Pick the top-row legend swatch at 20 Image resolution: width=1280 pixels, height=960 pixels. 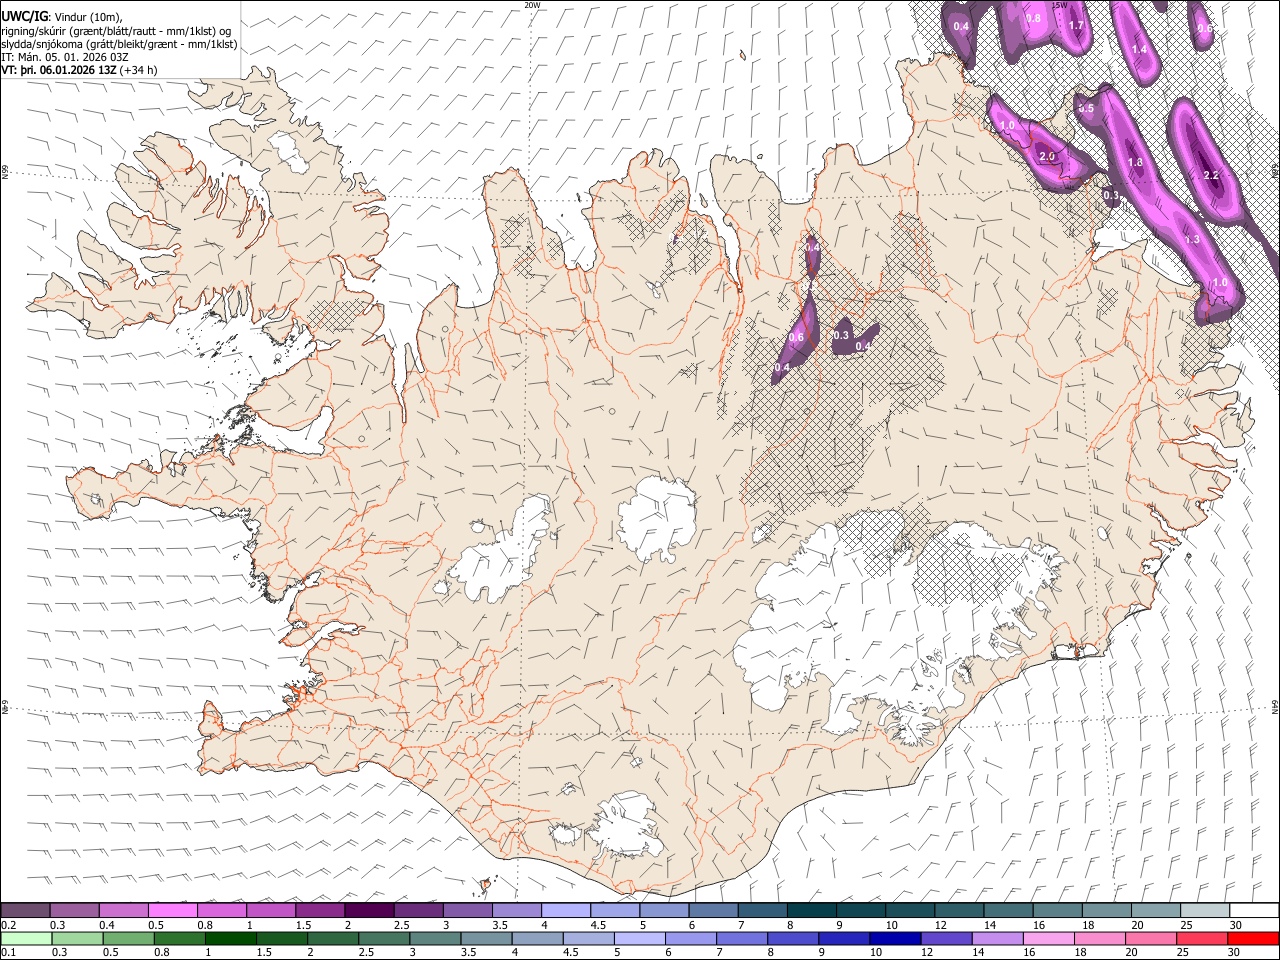(1156, 910)
